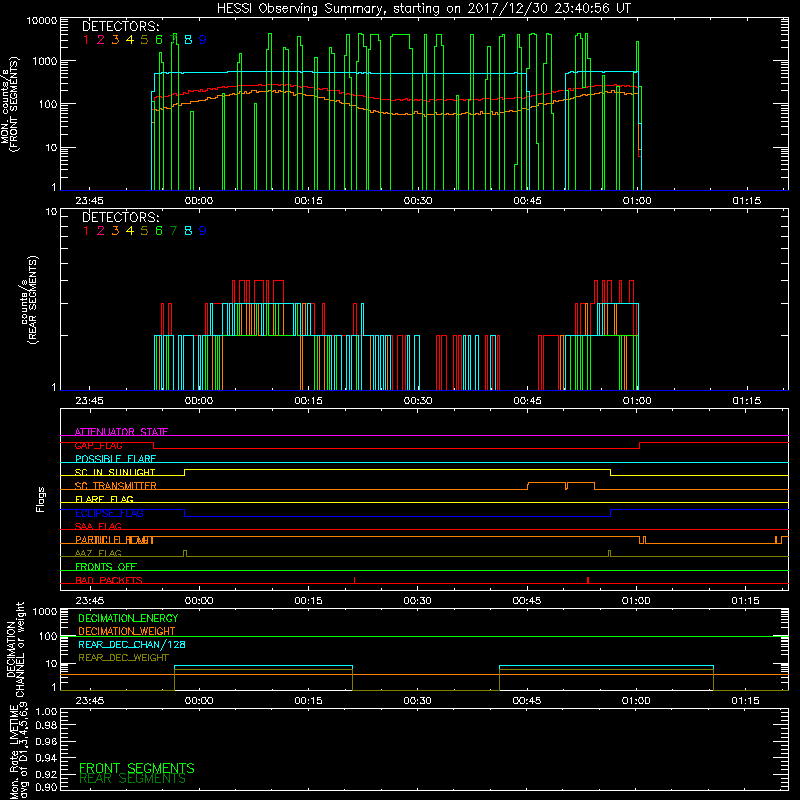Select orange detector 3 in rear segments legend

tap(115, 231)
